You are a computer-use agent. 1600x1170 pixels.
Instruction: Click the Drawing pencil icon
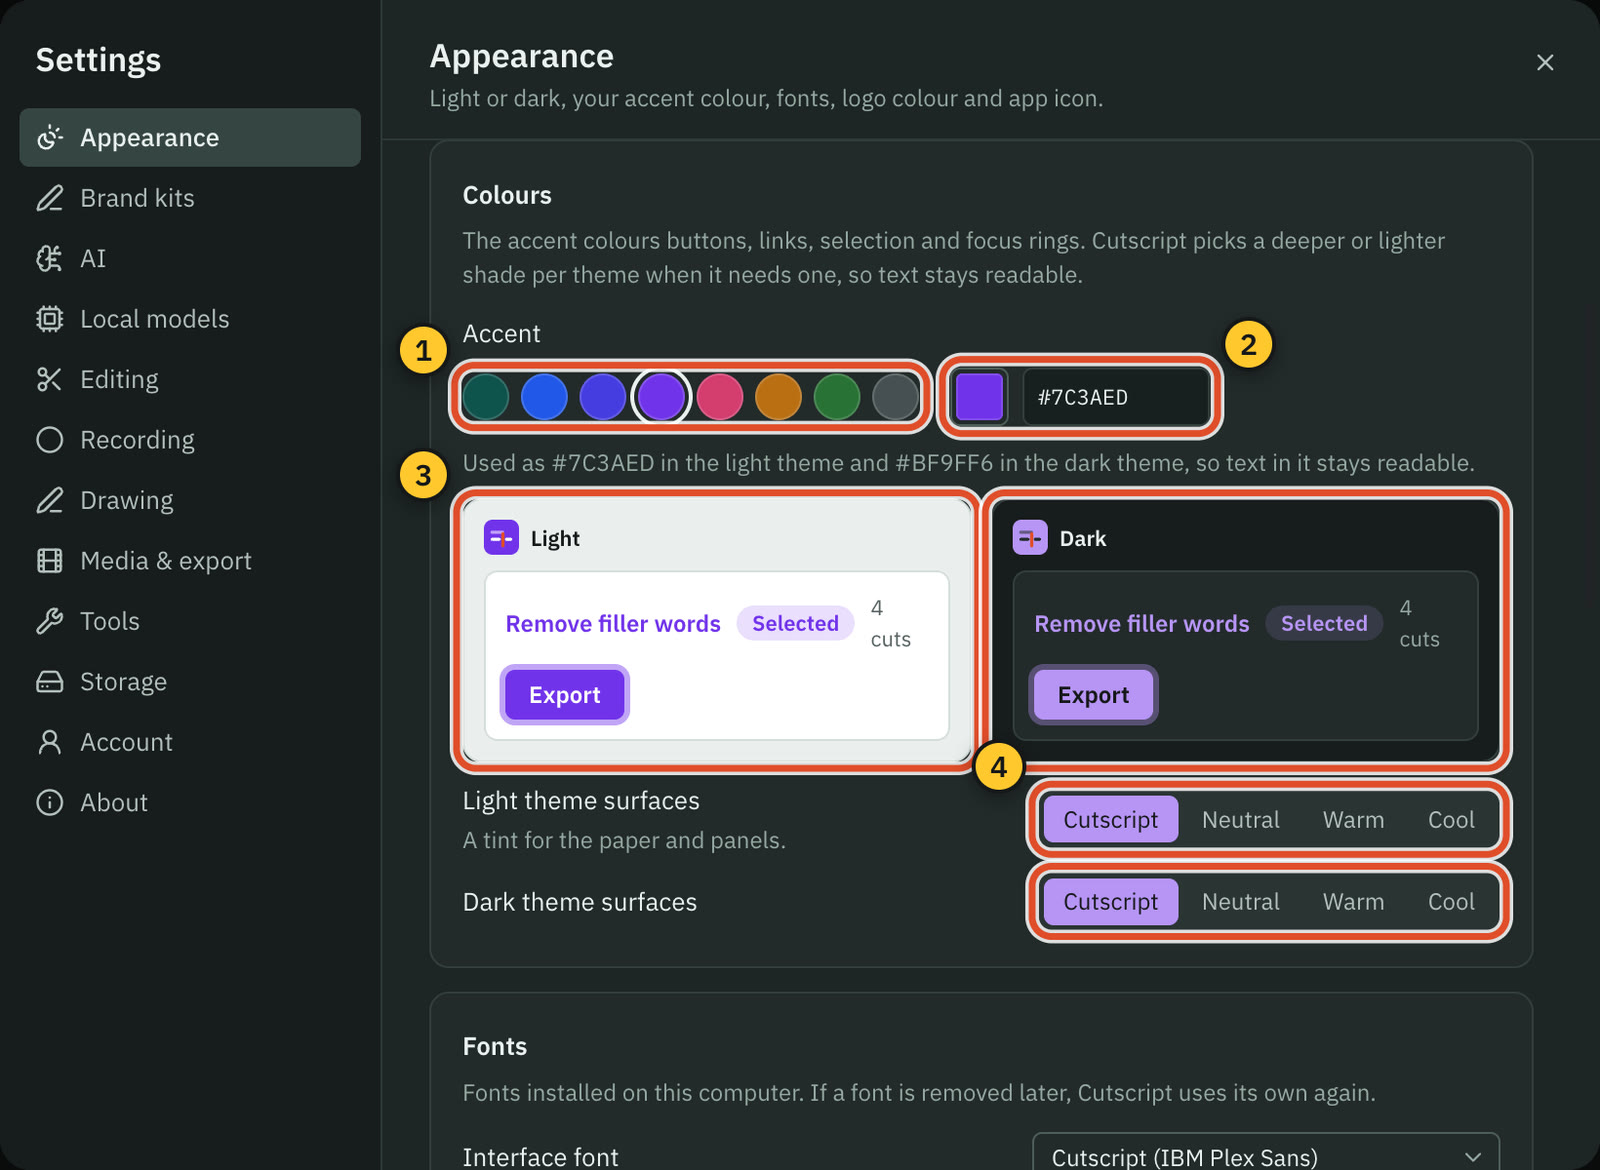coord(50,500)
